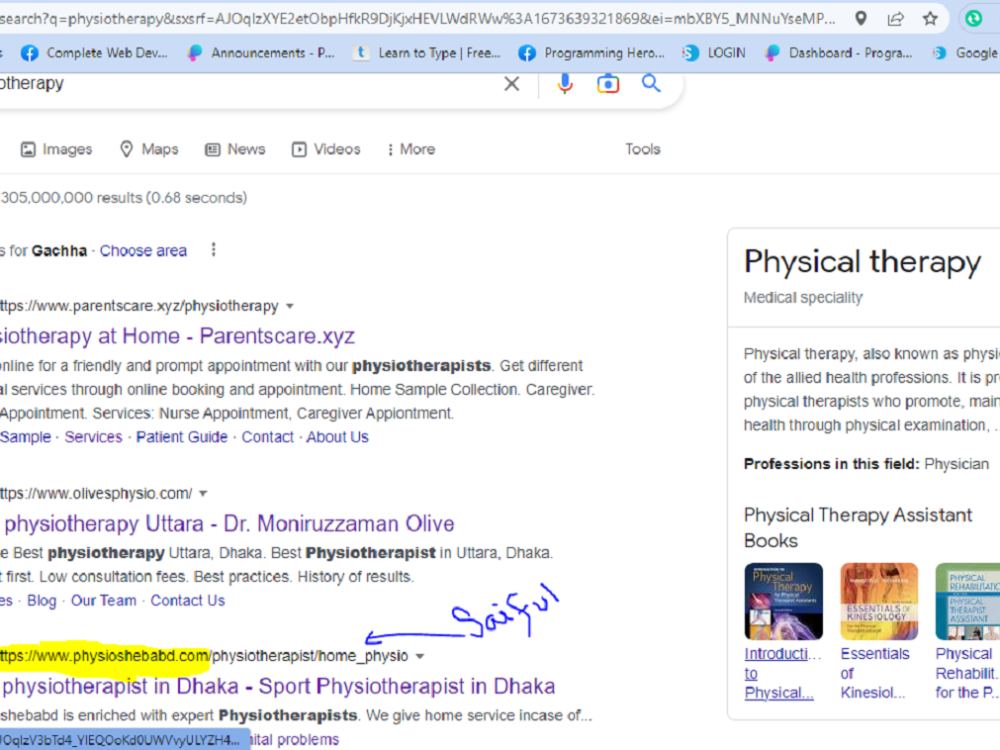
Task: Click the Choose area link
Action: [143, 251]
